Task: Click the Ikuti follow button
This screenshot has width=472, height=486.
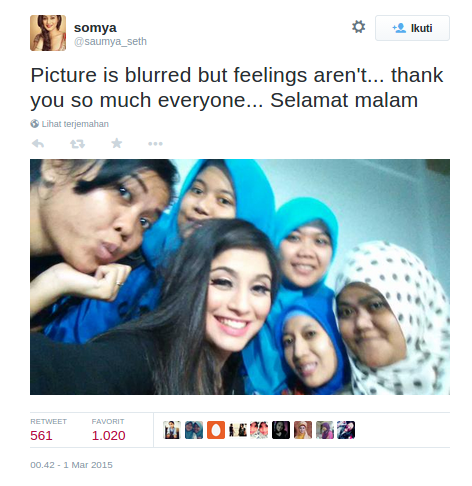Action: [412, 28]
